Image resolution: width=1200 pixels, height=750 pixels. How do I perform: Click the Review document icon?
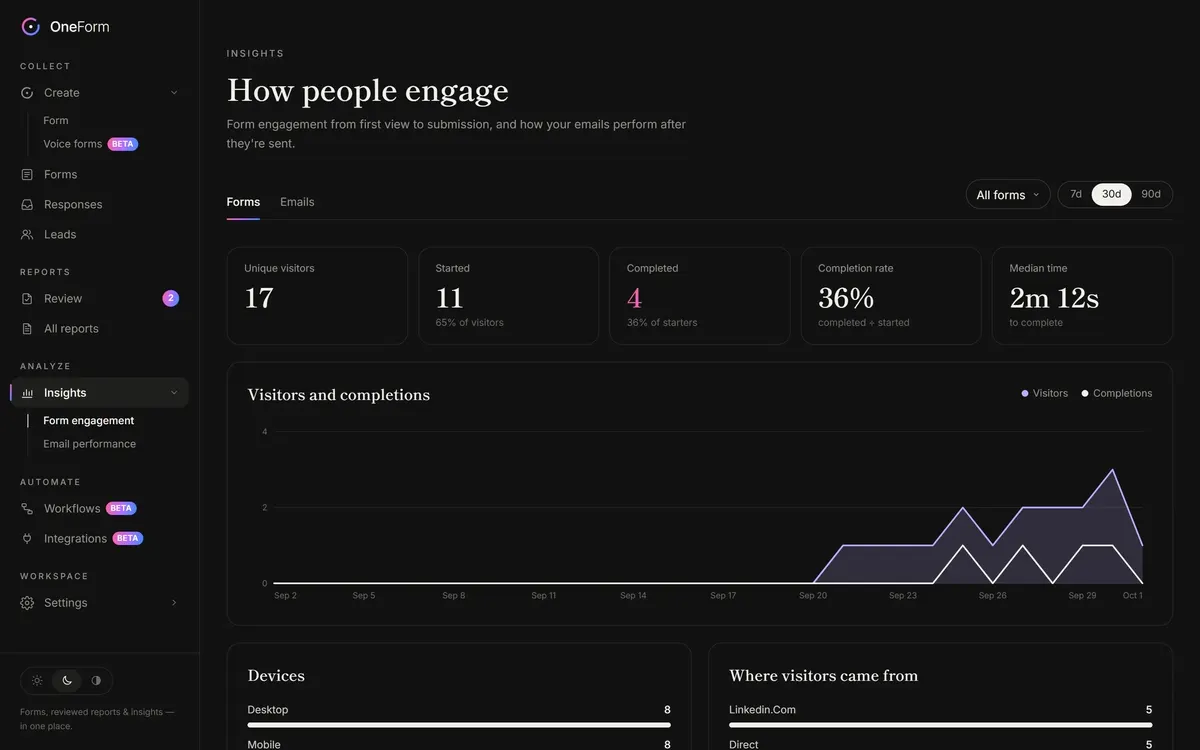coord(27,299)
